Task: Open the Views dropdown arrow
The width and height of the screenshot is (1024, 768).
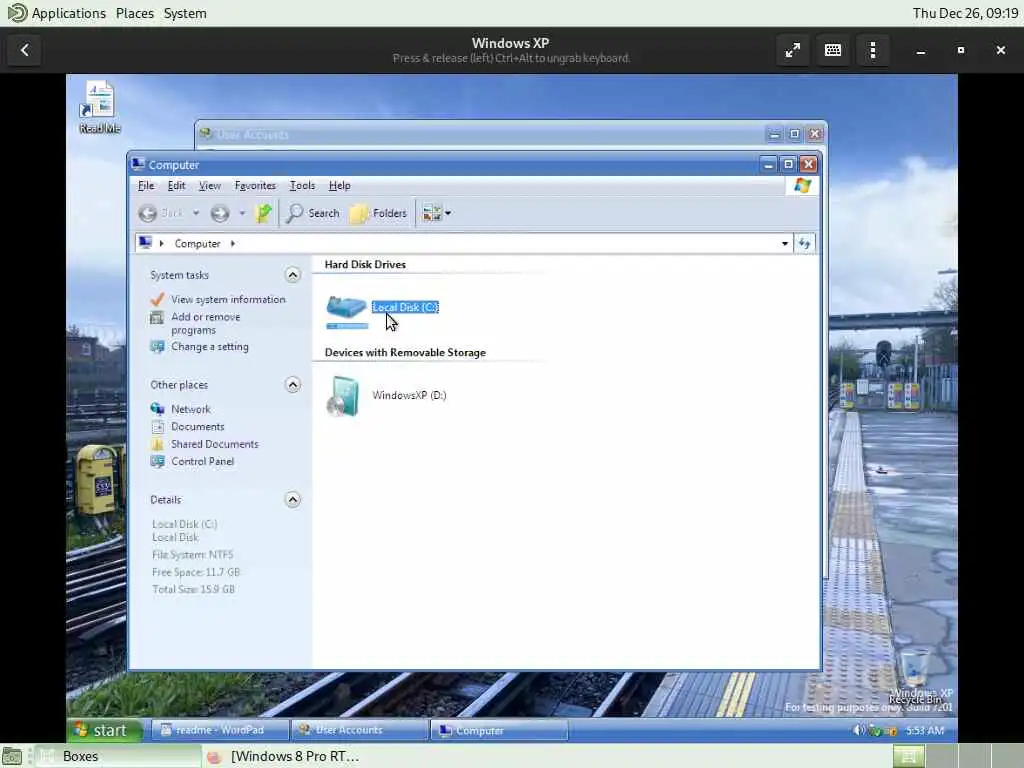Action: click(x=448, y=213)
